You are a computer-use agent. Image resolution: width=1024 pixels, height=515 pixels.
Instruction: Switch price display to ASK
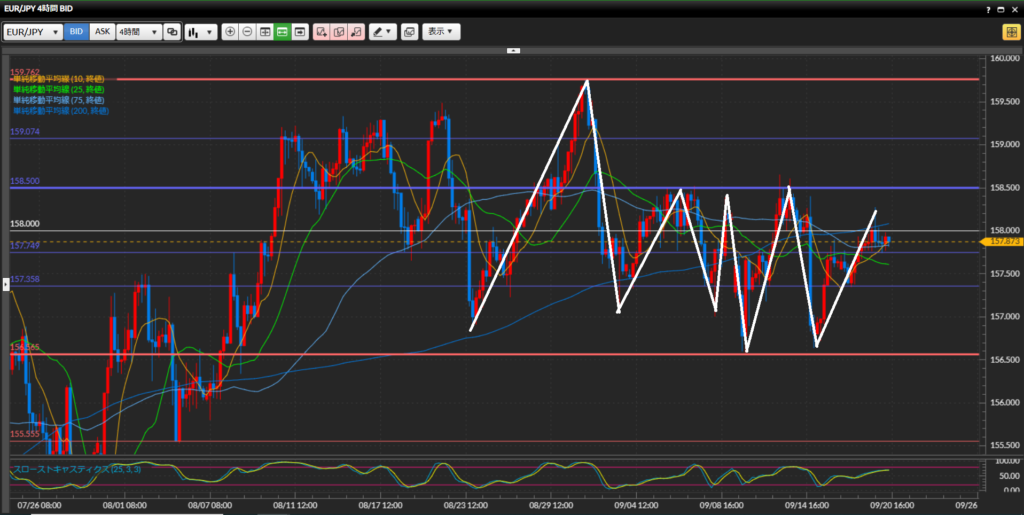coord(102,32)
